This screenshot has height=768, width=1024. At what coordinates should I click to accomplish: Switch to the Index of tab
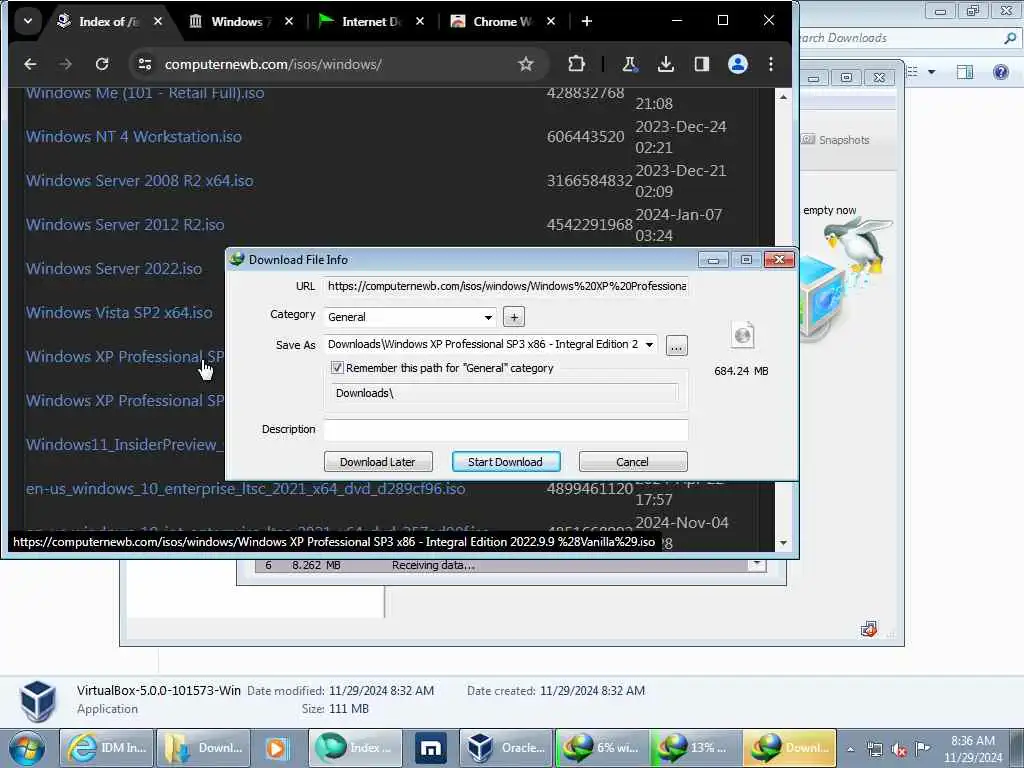(108, 22)
